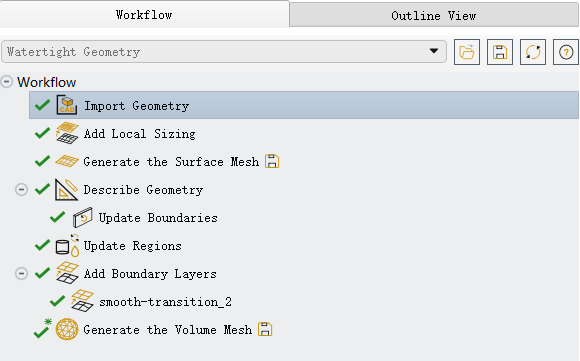Viewport: 580px width, 361px height.
Task: Open the workflow help question icon
Action: click(566, 52)
